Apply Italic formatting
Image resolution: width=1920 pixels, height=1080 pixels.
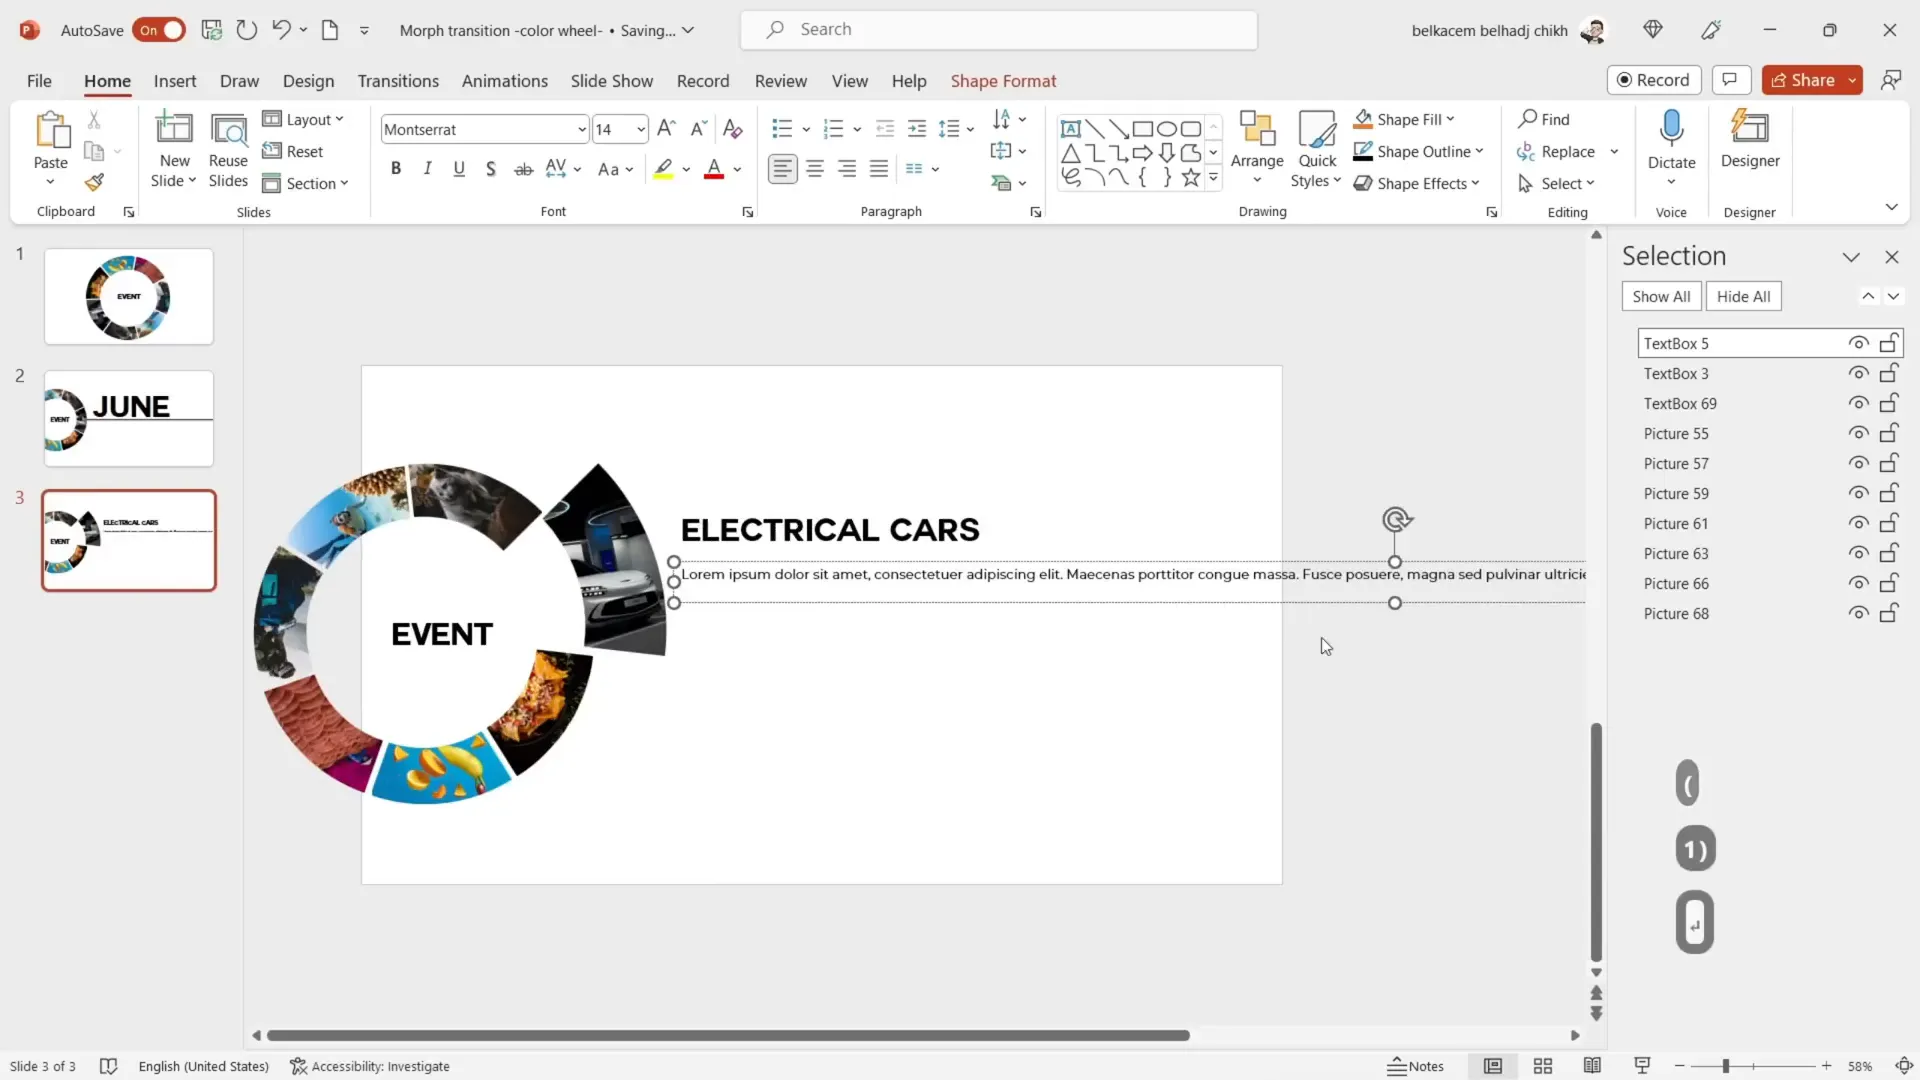(x=428, y=169)
